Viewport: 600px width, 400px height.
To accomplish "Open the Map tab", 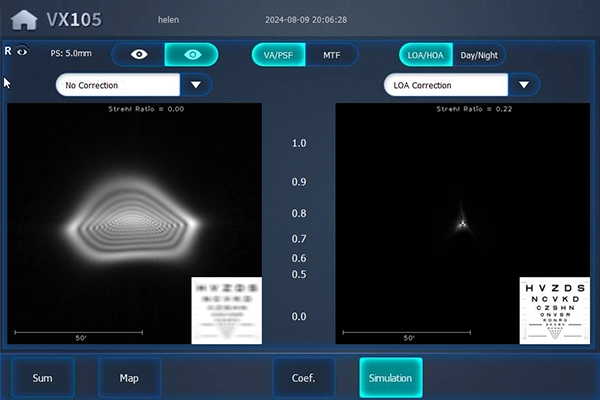I will (x=129, y=378).
